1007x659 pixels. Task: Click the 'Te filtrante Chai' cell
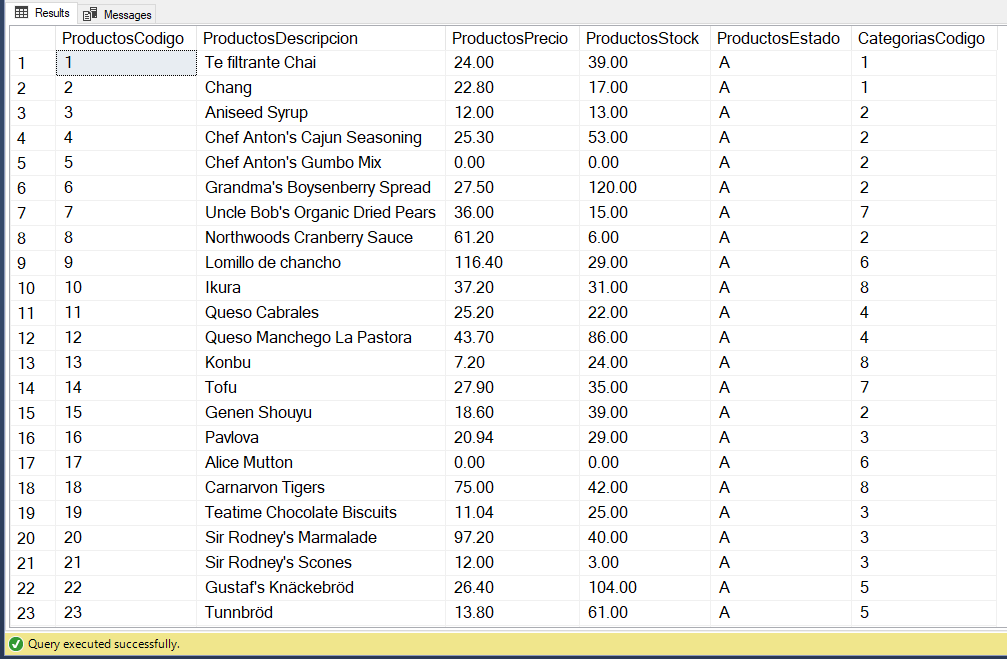(321, 63)
